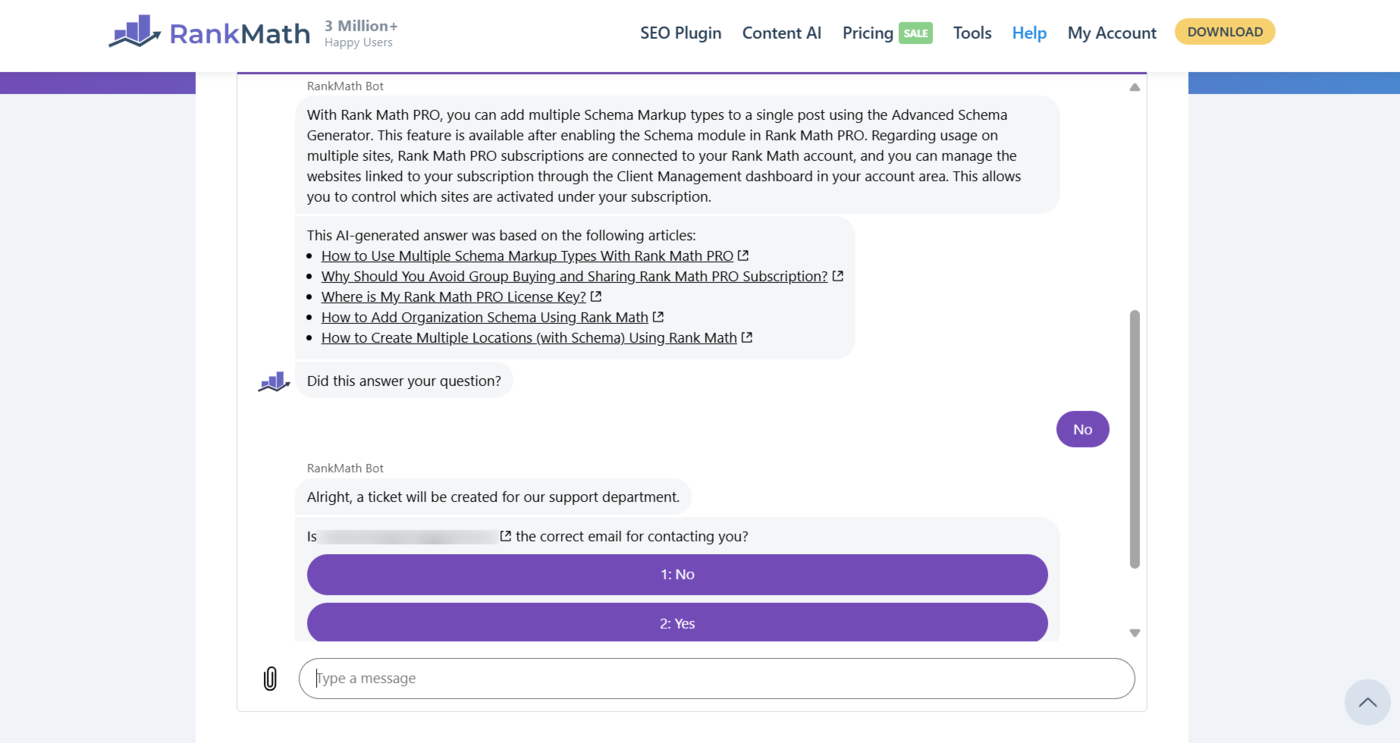Open the external link icon beside the email address
1400x743 pixels.
[x=505, y=535]
